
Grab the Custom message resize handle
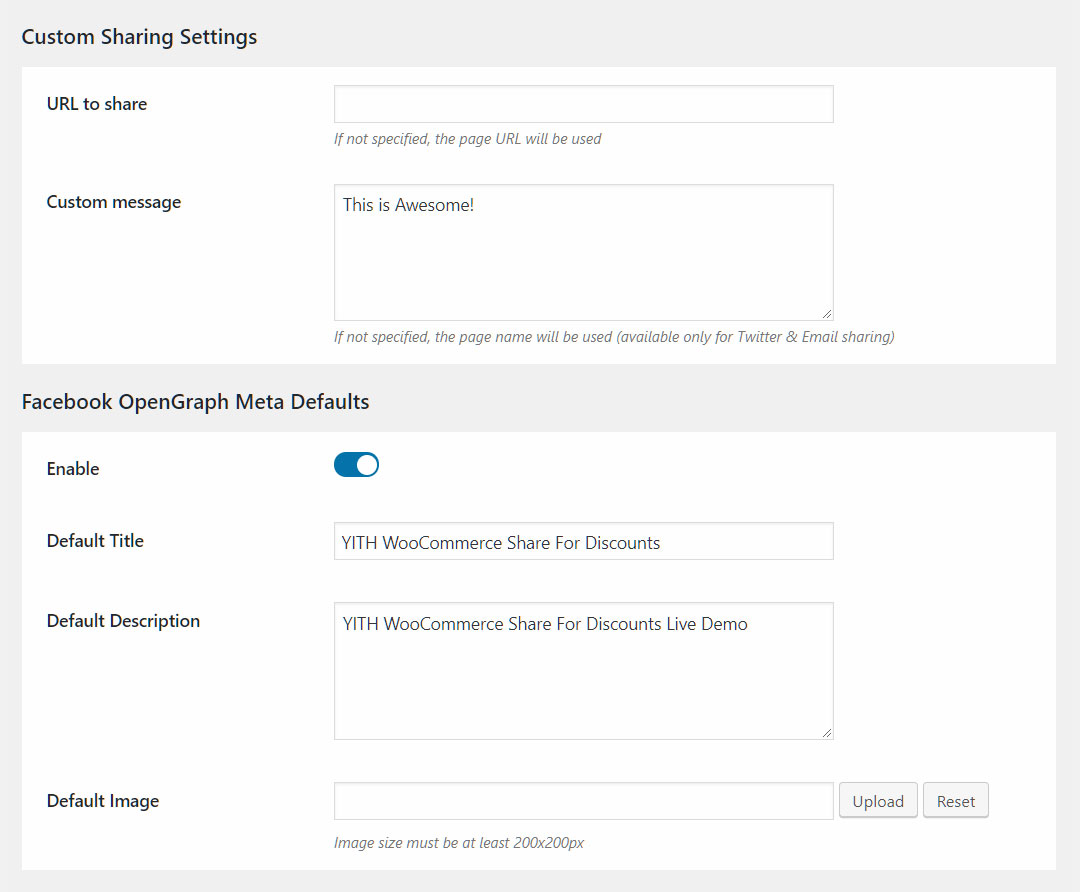(x=827, y=314)
